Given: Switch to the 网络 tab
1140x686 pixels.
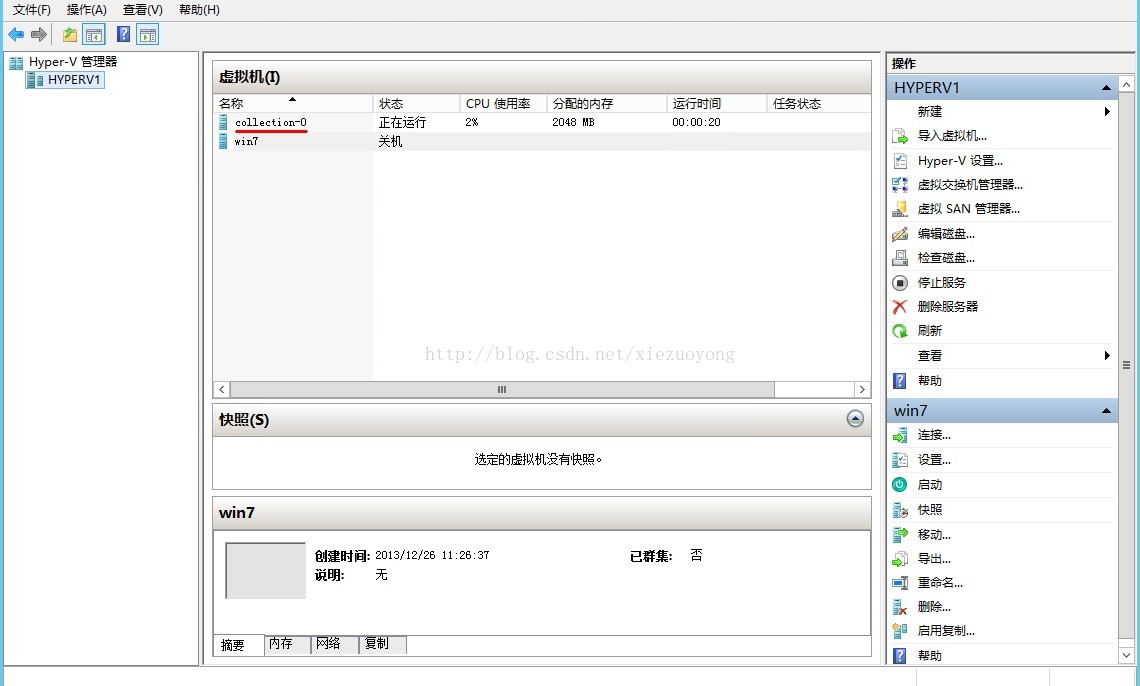Looking at the screenshot, I should (335, 644).
